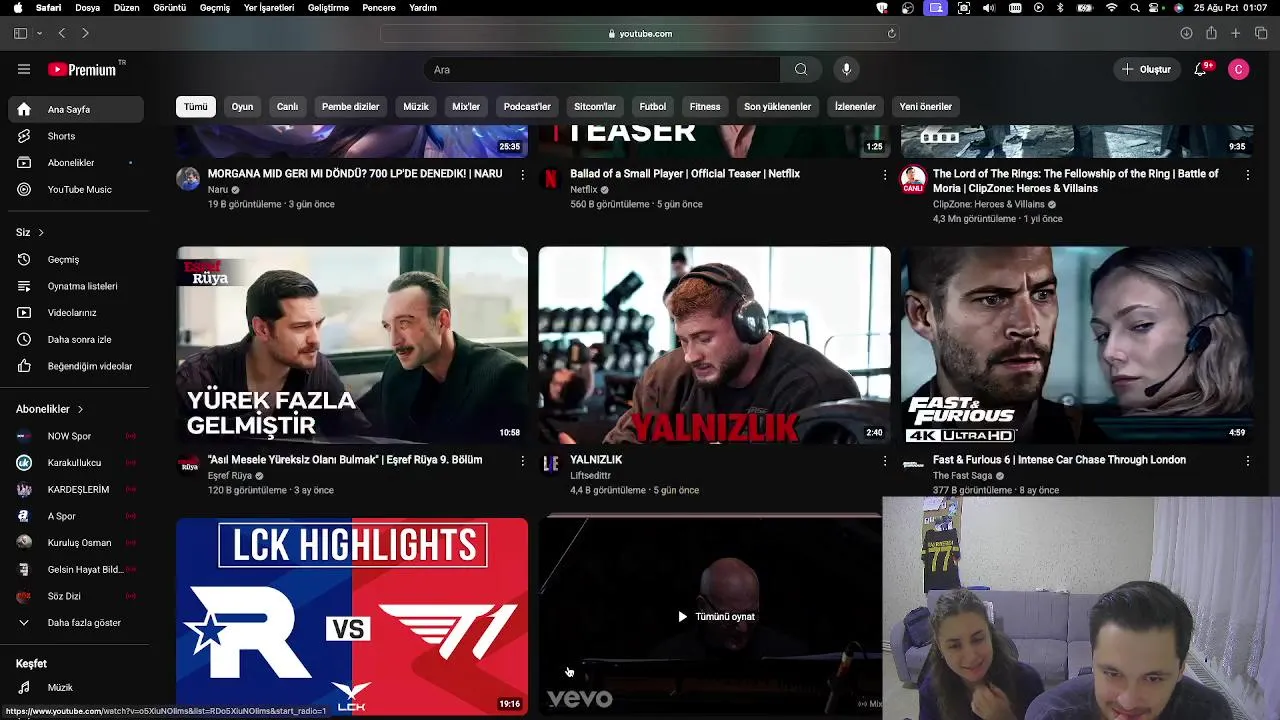
Task: Open the Geçmiş menu in menu bar
Action: point(214,7)
